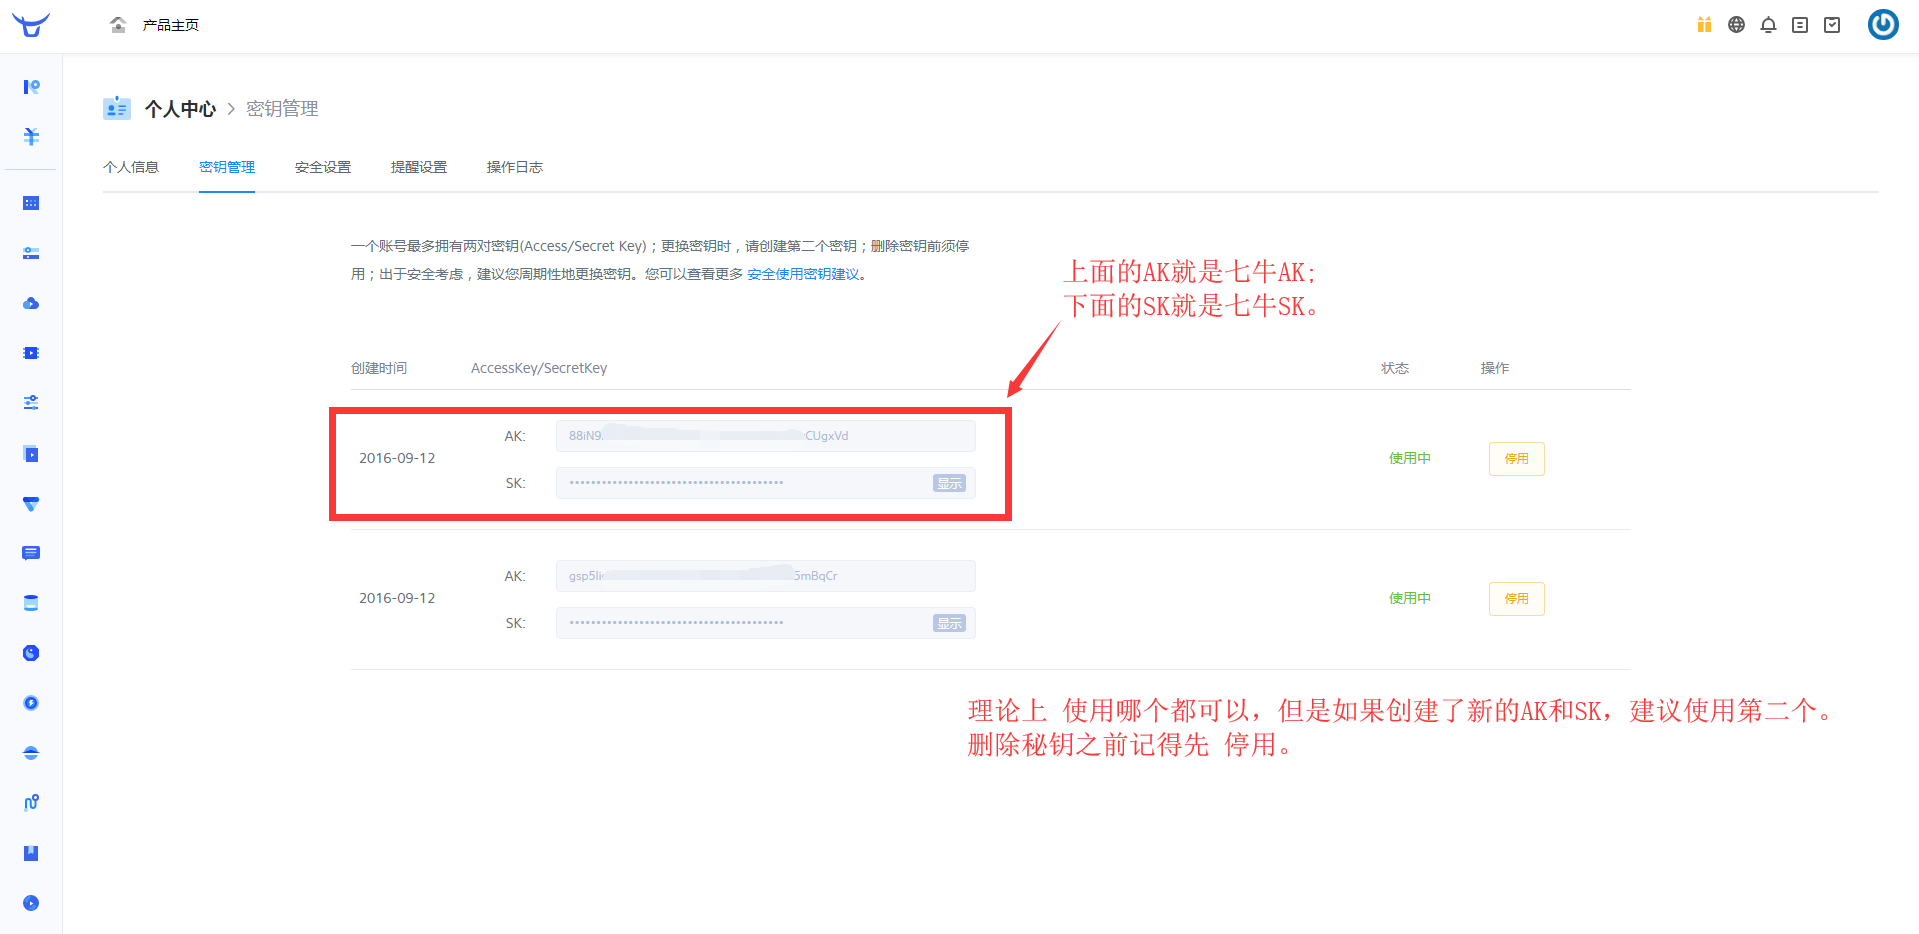Reveal the second key's SK via 显示

click(x=949, y=623)
